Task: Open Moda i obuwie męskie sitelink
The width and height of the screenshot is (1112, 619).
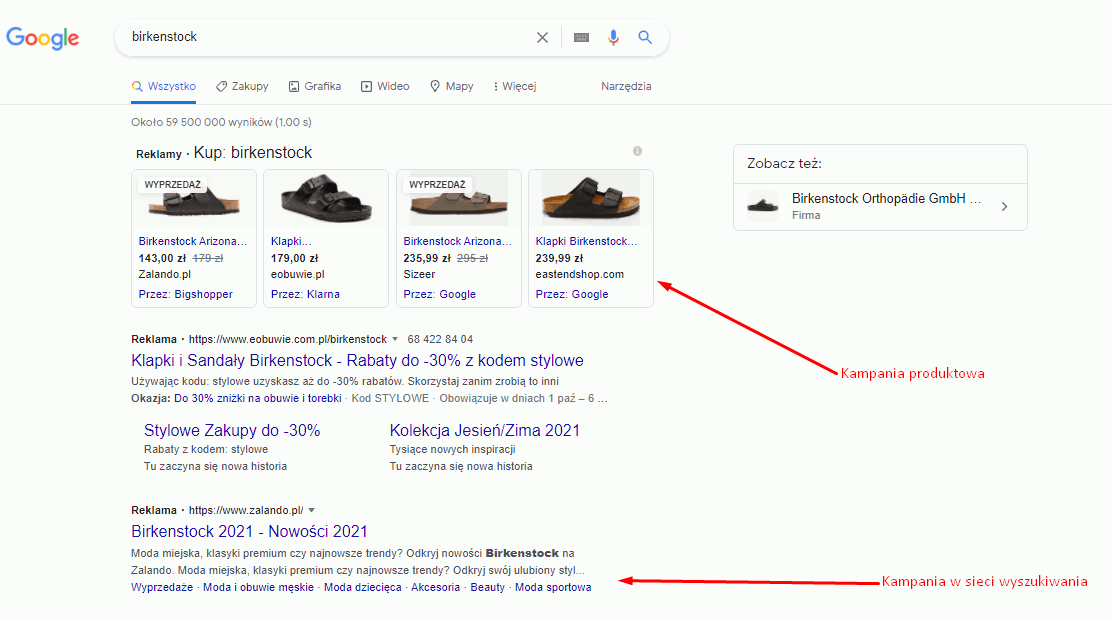Action: coord(258,587)
